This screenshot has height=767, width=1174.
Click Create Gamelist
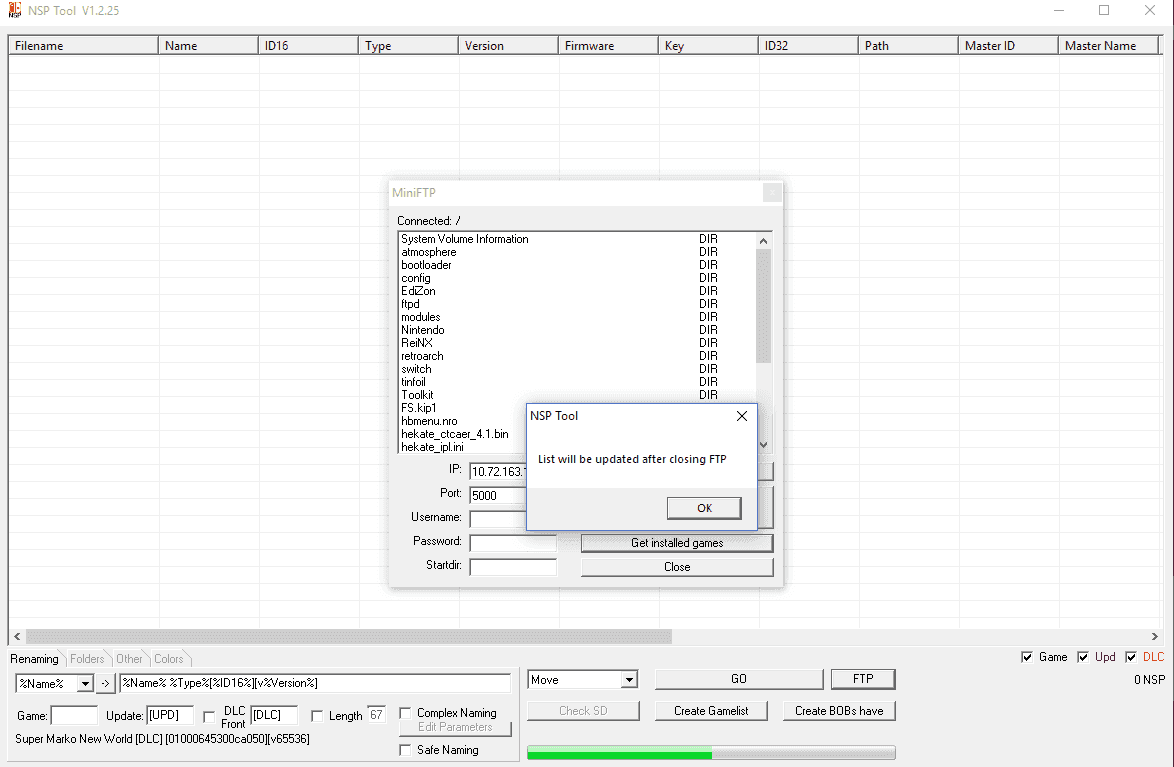pos(711,711)
